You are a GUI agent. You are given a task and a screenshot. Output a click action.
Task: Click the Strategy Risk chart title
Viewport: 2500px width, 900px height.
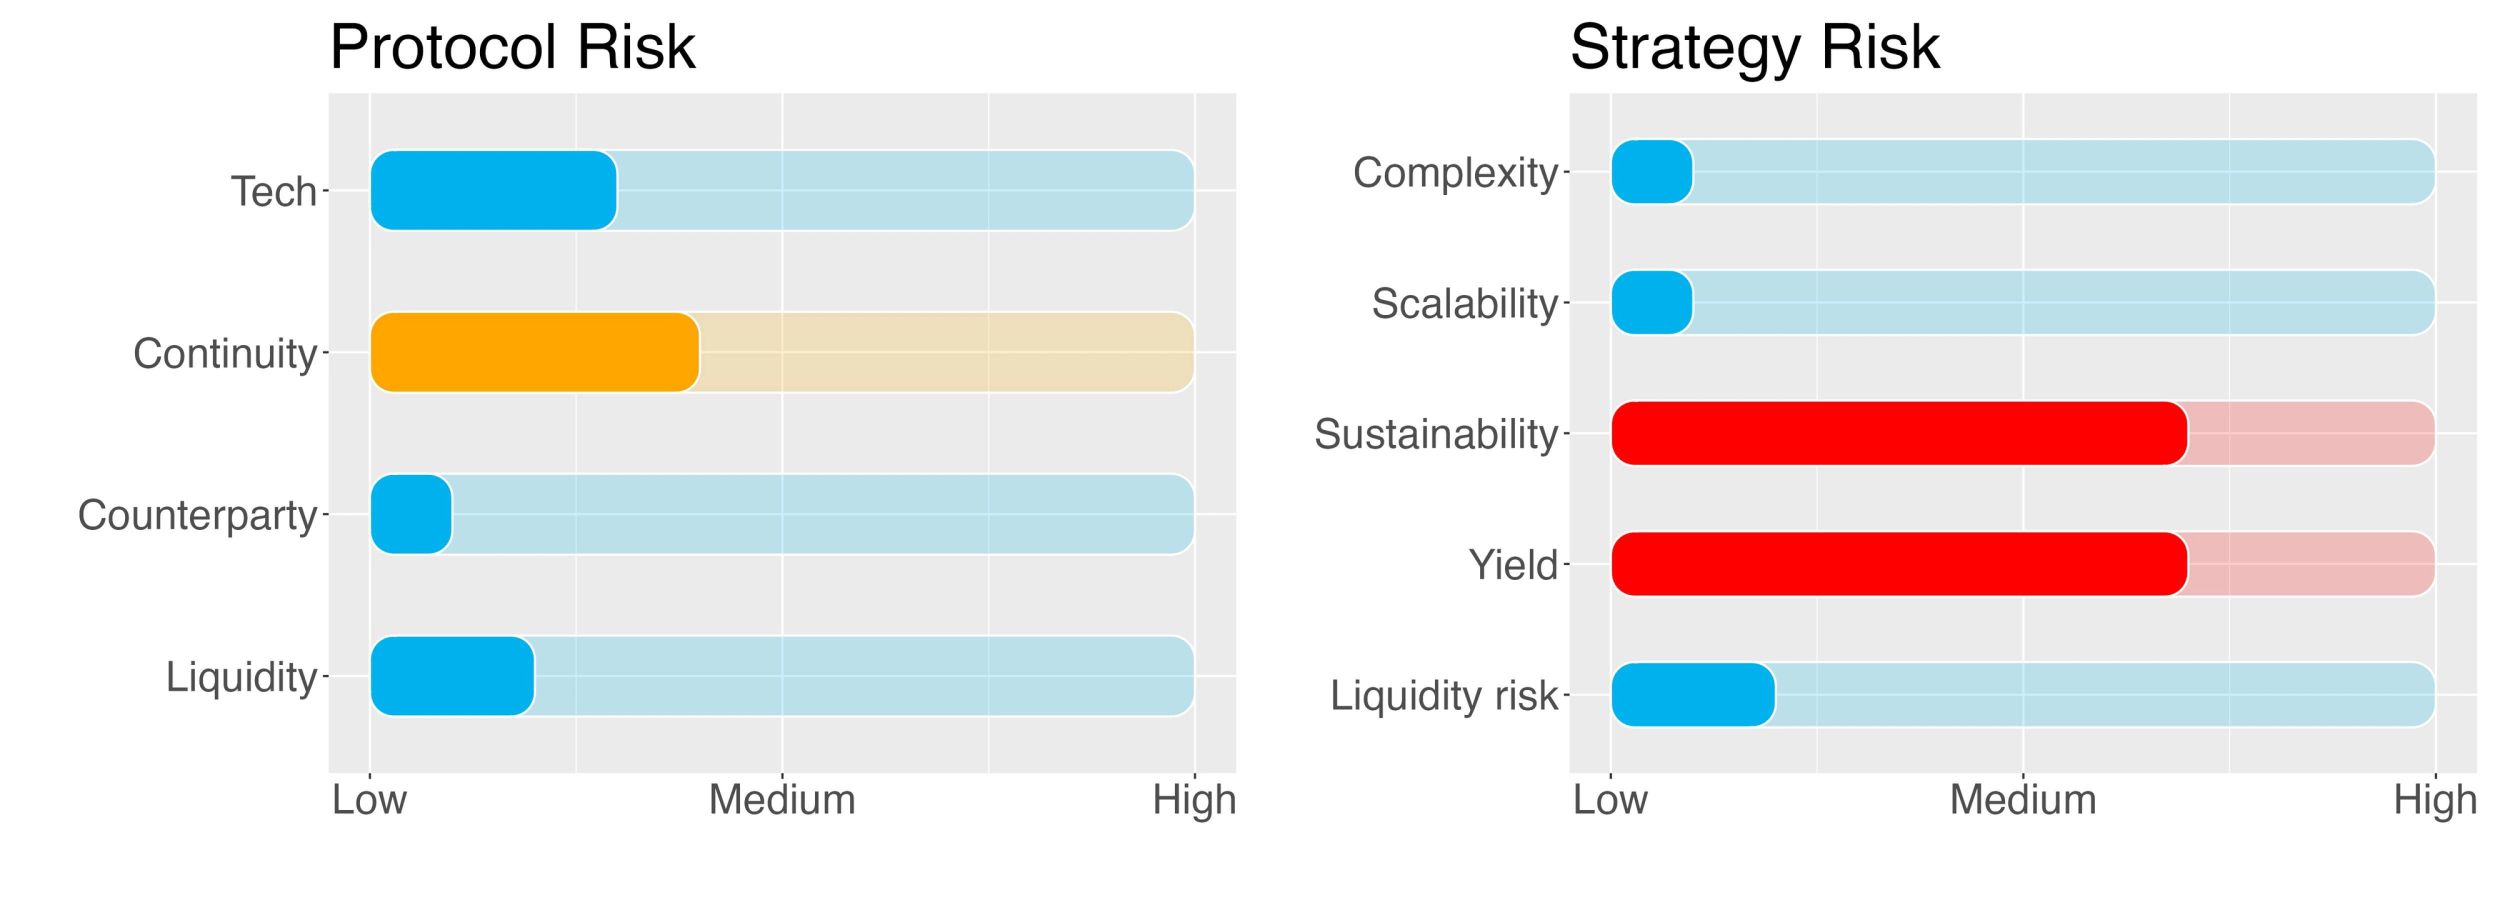[1755, 47]
